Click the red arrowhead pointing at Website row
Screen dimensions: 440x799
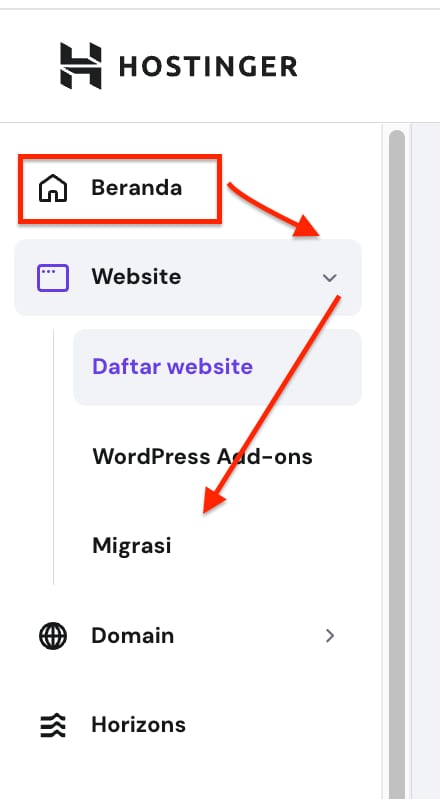tap(307, 226)
